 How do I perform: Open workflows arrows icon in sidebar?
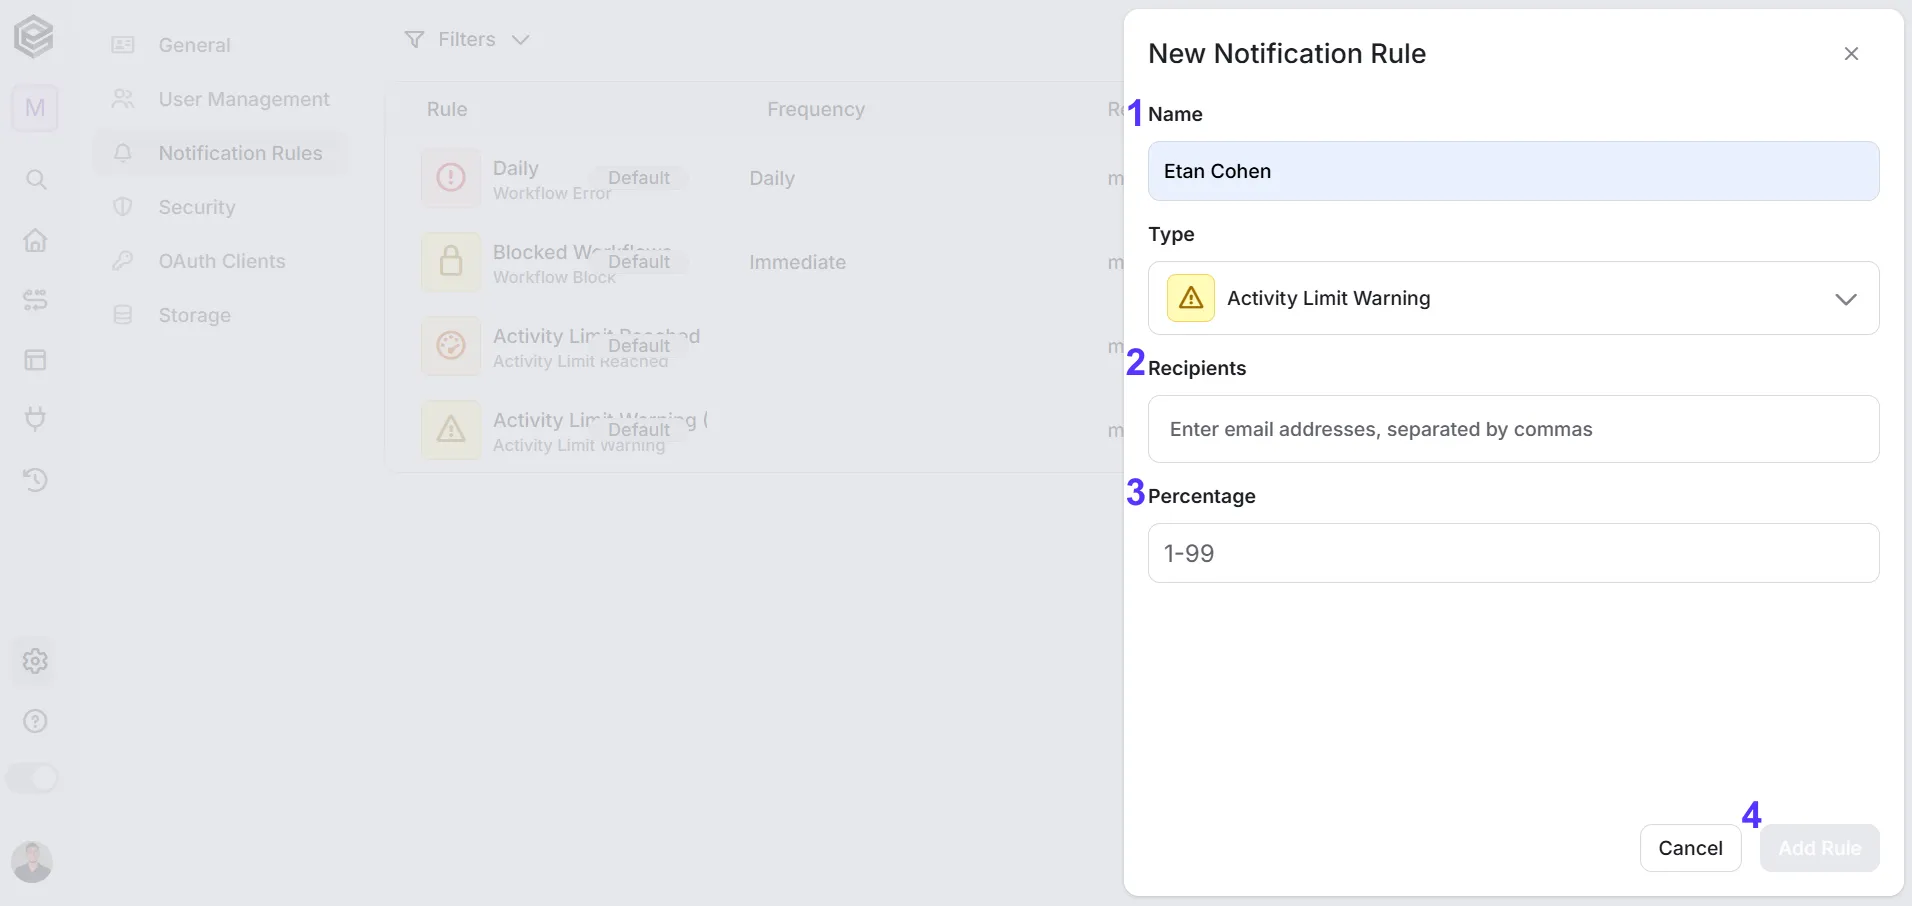pyautogui.click(x=35, y=300)
